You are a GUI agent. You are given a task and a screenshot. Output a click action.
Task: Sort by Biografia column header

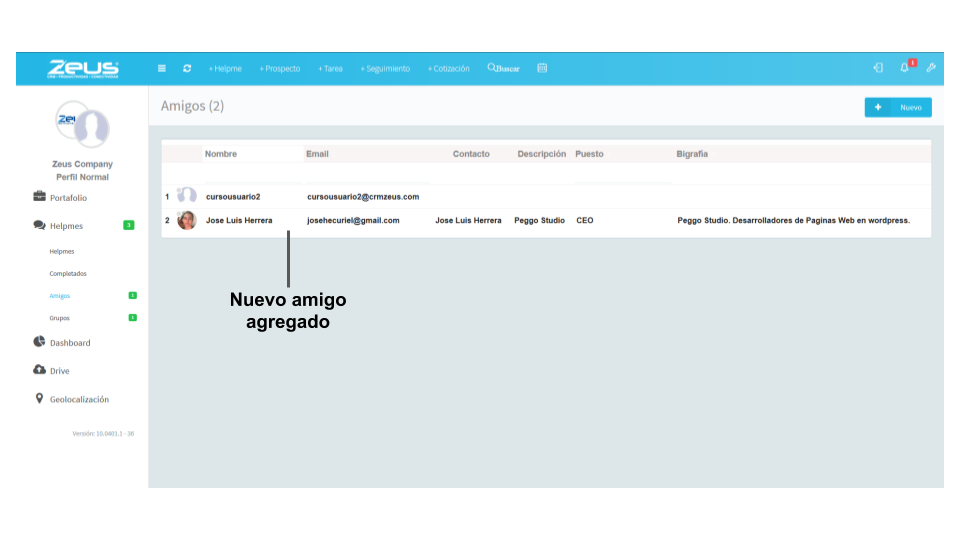coord(692,154)
